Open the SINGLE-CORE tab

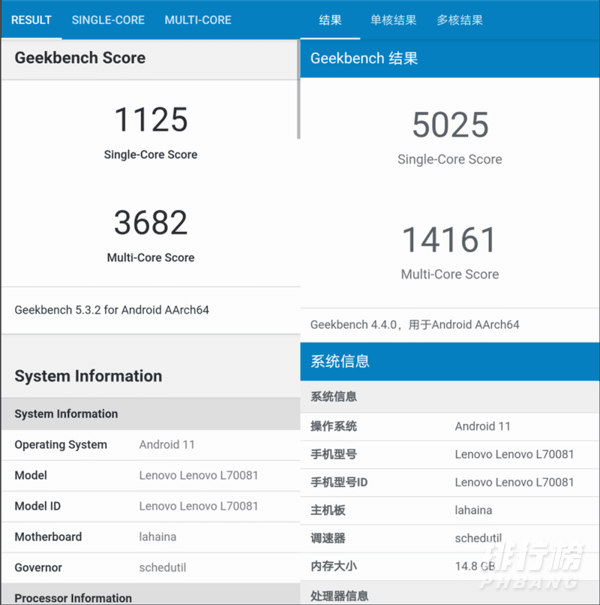[108, 20]
